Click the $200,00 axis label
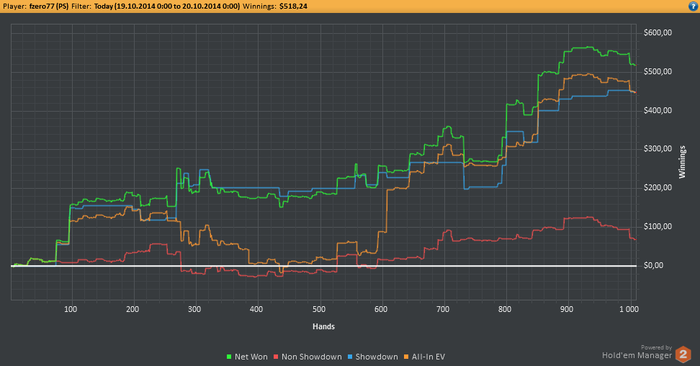The image size is (700, 366). [658, 187]
